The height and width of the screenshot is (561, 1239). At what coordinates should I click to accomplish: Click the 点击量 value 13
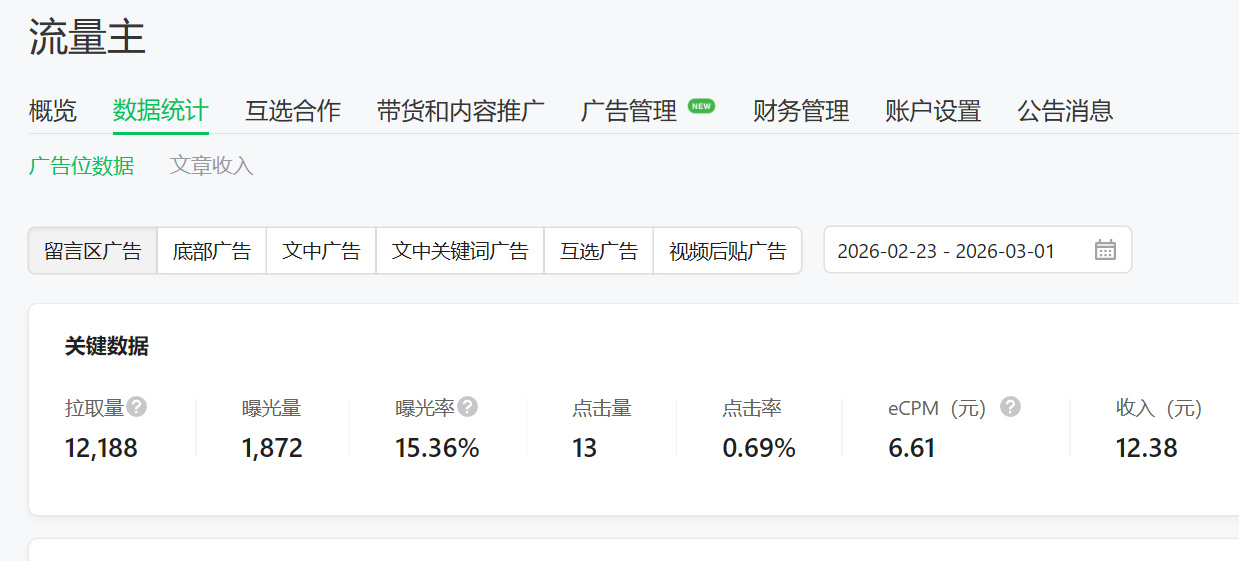click(x=585, y=448)
